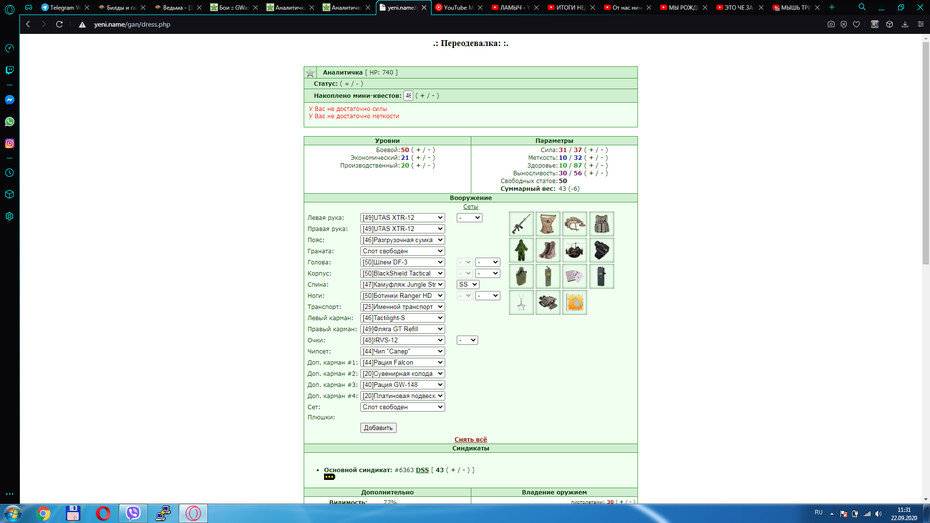
Task: Click the black radio icon in third row
Action: [601, 276]
